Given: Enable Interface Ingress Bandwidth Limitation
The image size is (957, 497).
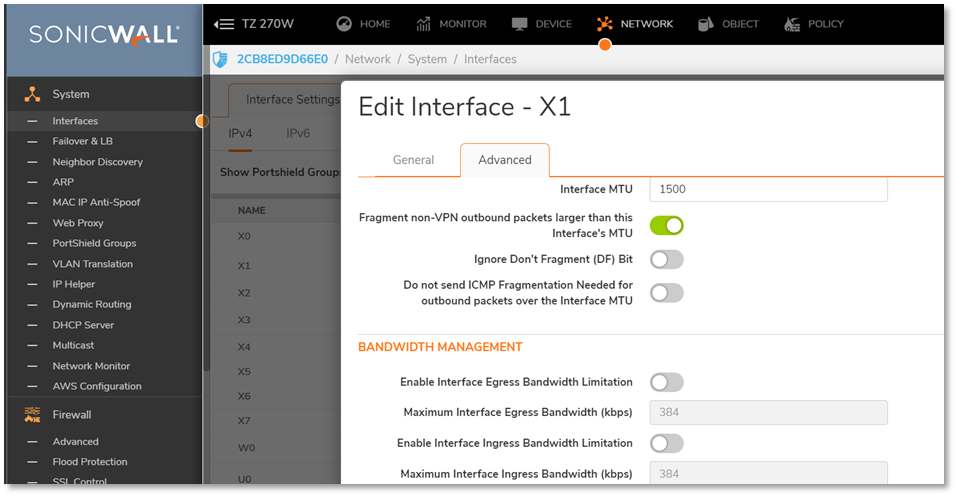Looking at the screenshot, I should click(666, 443).
